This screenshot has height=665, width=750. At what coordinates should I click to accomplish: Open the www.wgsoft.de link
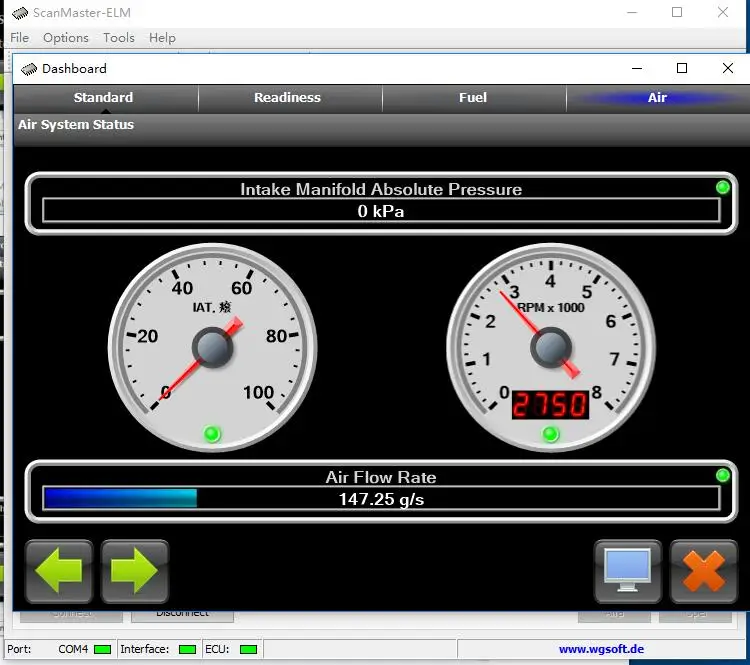(x=601, y=649)
